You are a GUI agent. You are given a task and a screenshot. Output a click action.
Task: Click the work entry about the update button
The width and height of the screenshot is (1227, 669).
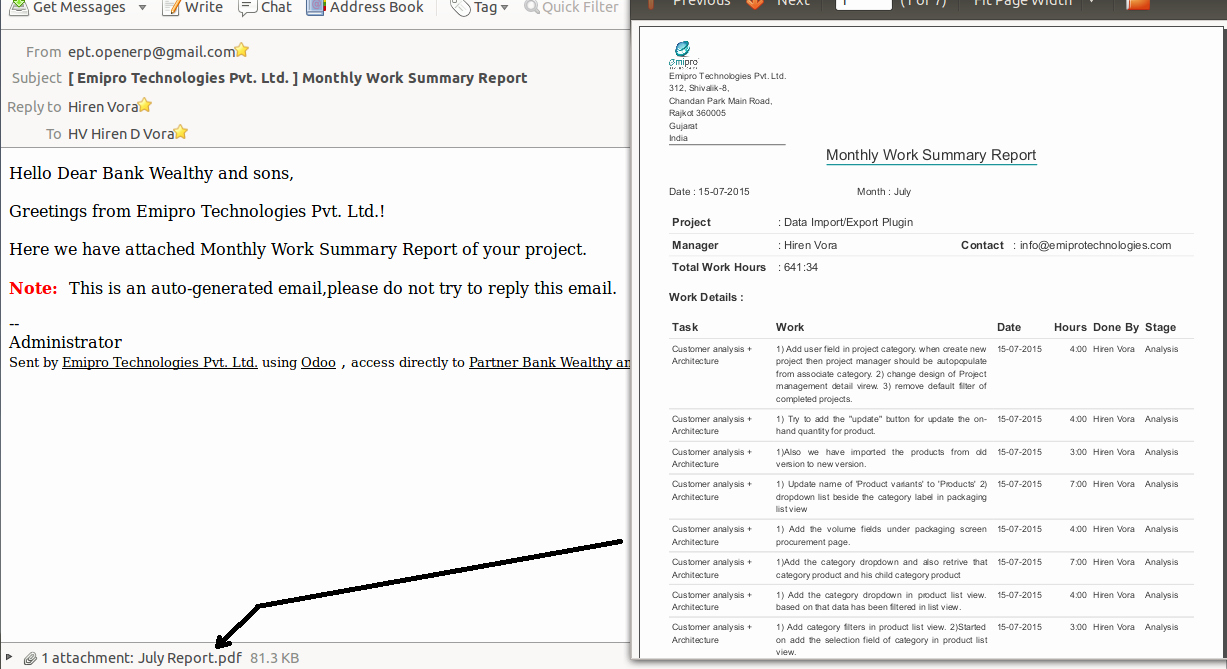[881, 425]
